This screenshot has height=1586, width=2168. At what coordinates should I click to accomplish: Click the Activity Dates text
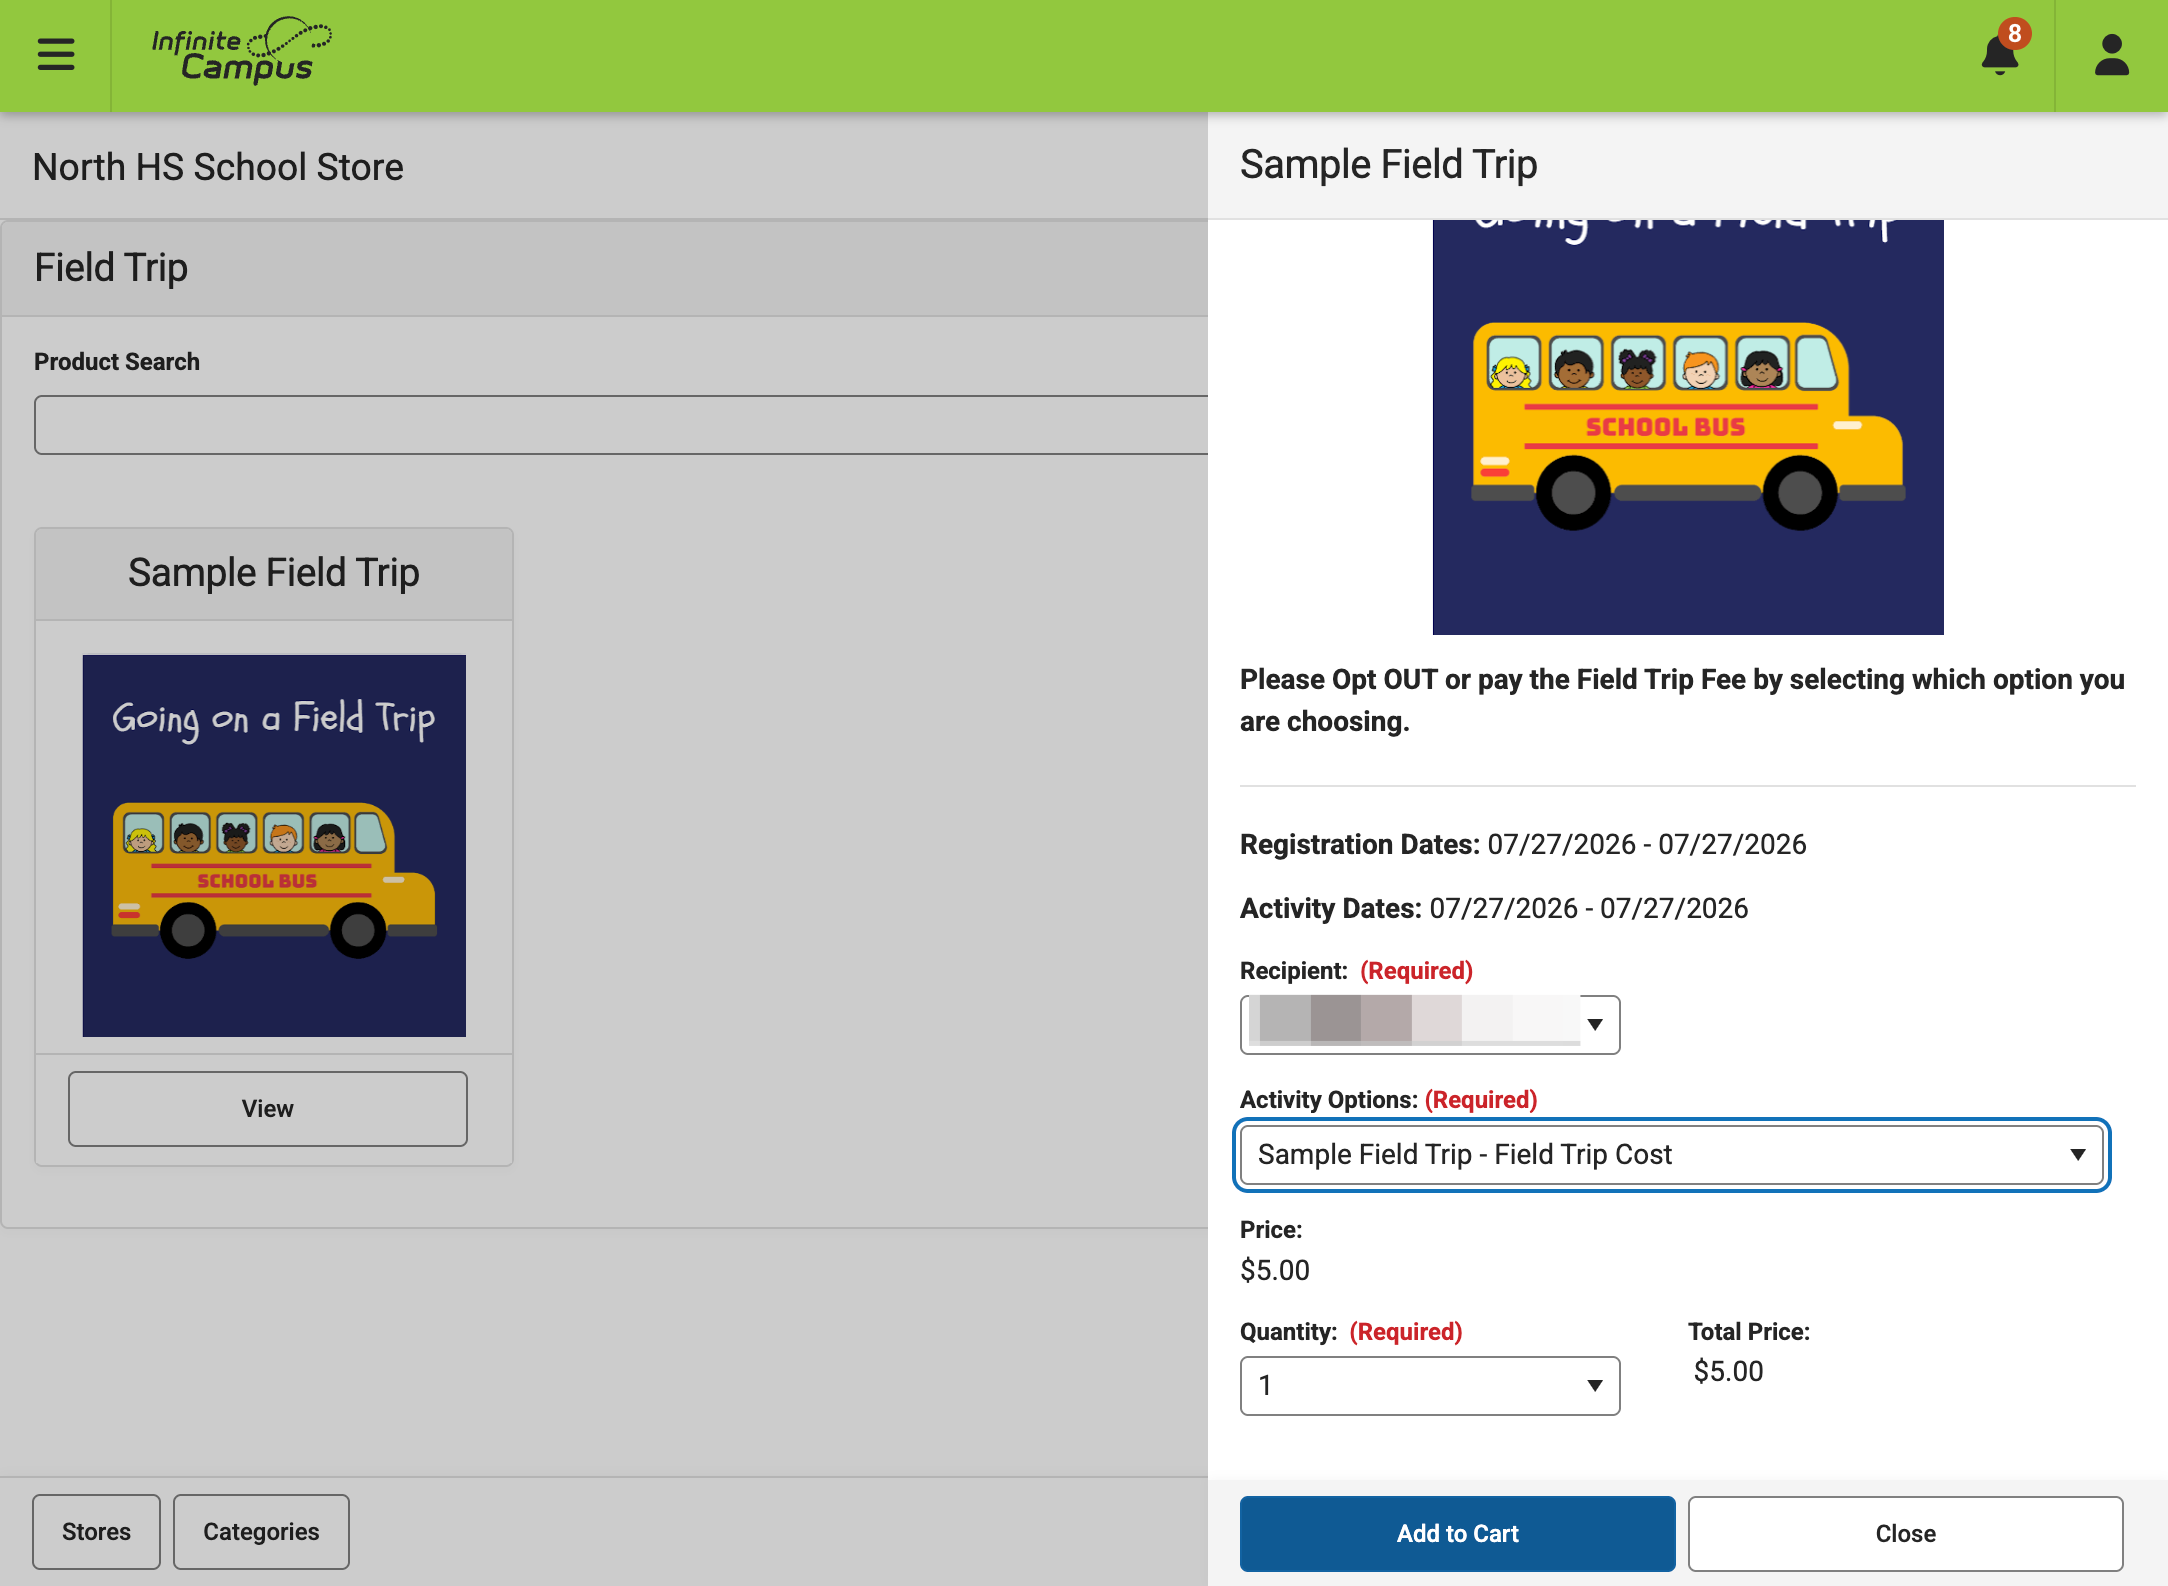click(1494, 908)
